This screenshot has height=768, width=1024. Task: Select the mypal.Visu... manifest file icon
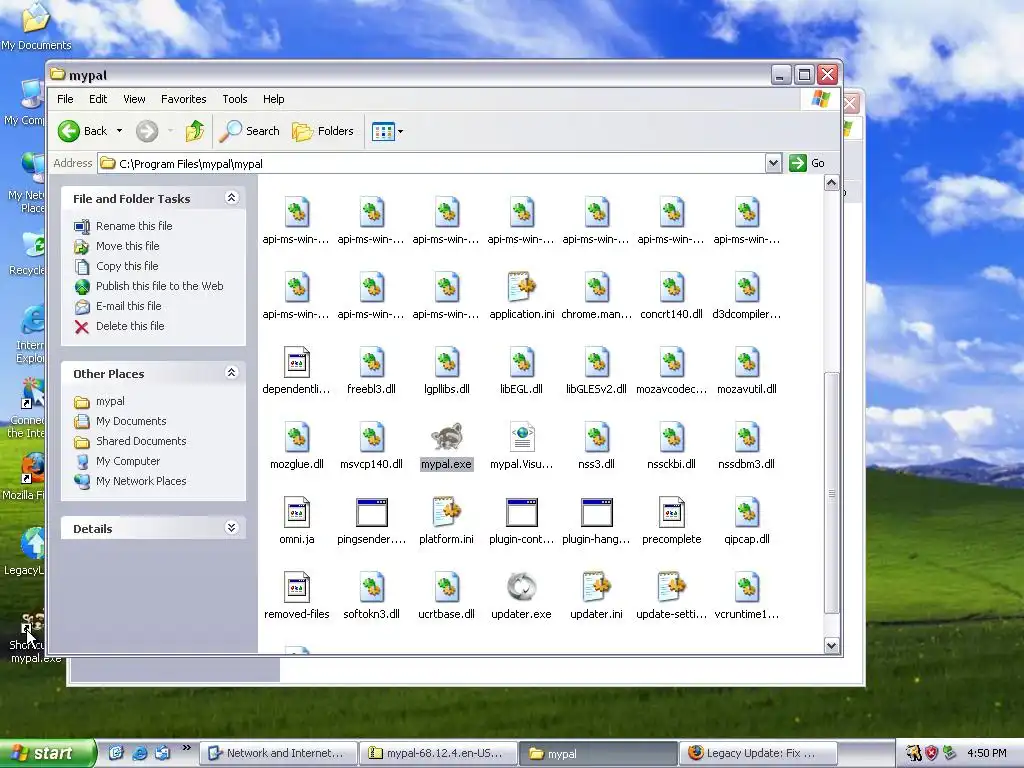click(x=522, y=438)
